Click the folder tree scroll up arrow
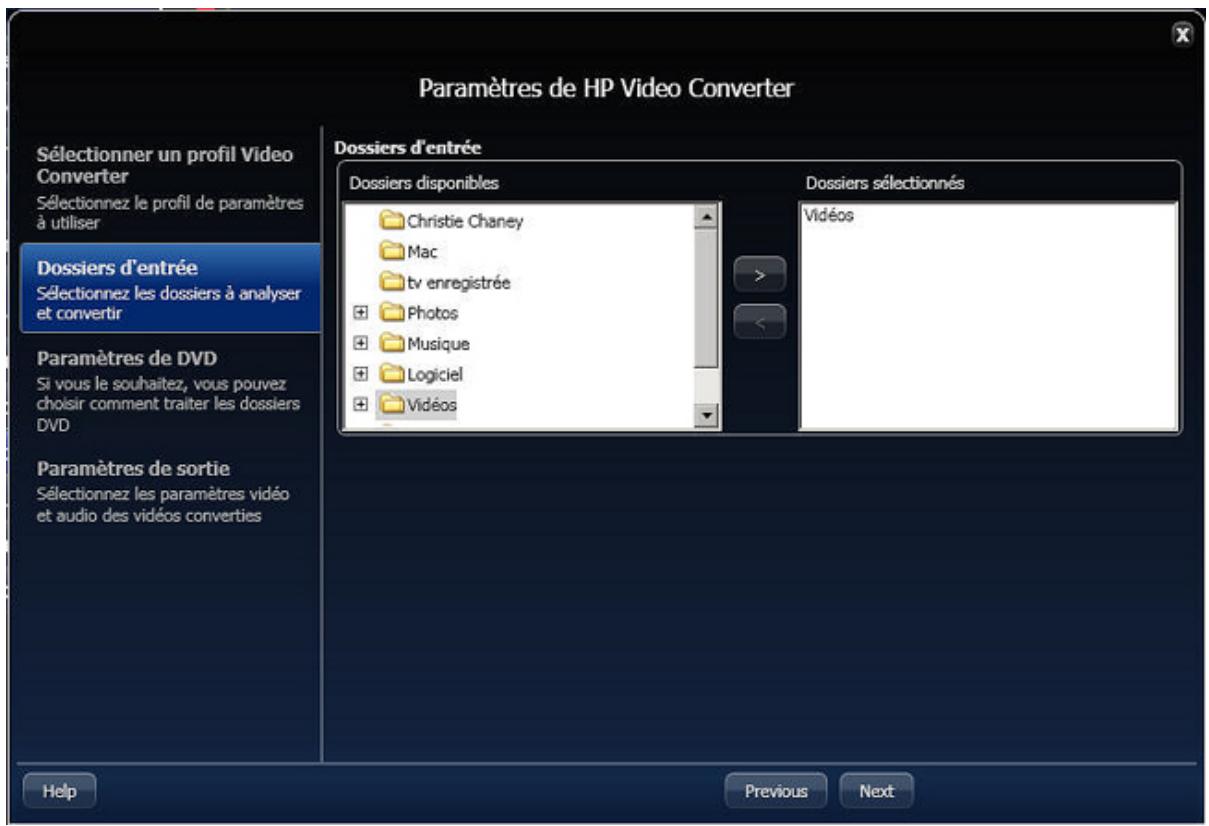The width and height of the screenshot is (1209, 826). pyautogui.click(x=707, y=216)
